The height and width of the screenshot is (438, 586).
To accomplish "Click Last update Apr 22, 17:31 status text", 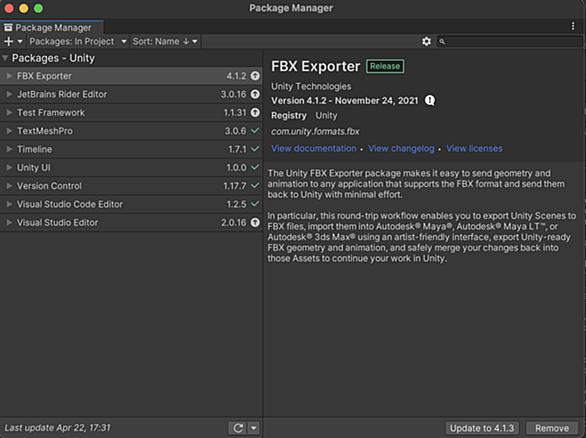I will pyautogui.click(x=57, y=428).
